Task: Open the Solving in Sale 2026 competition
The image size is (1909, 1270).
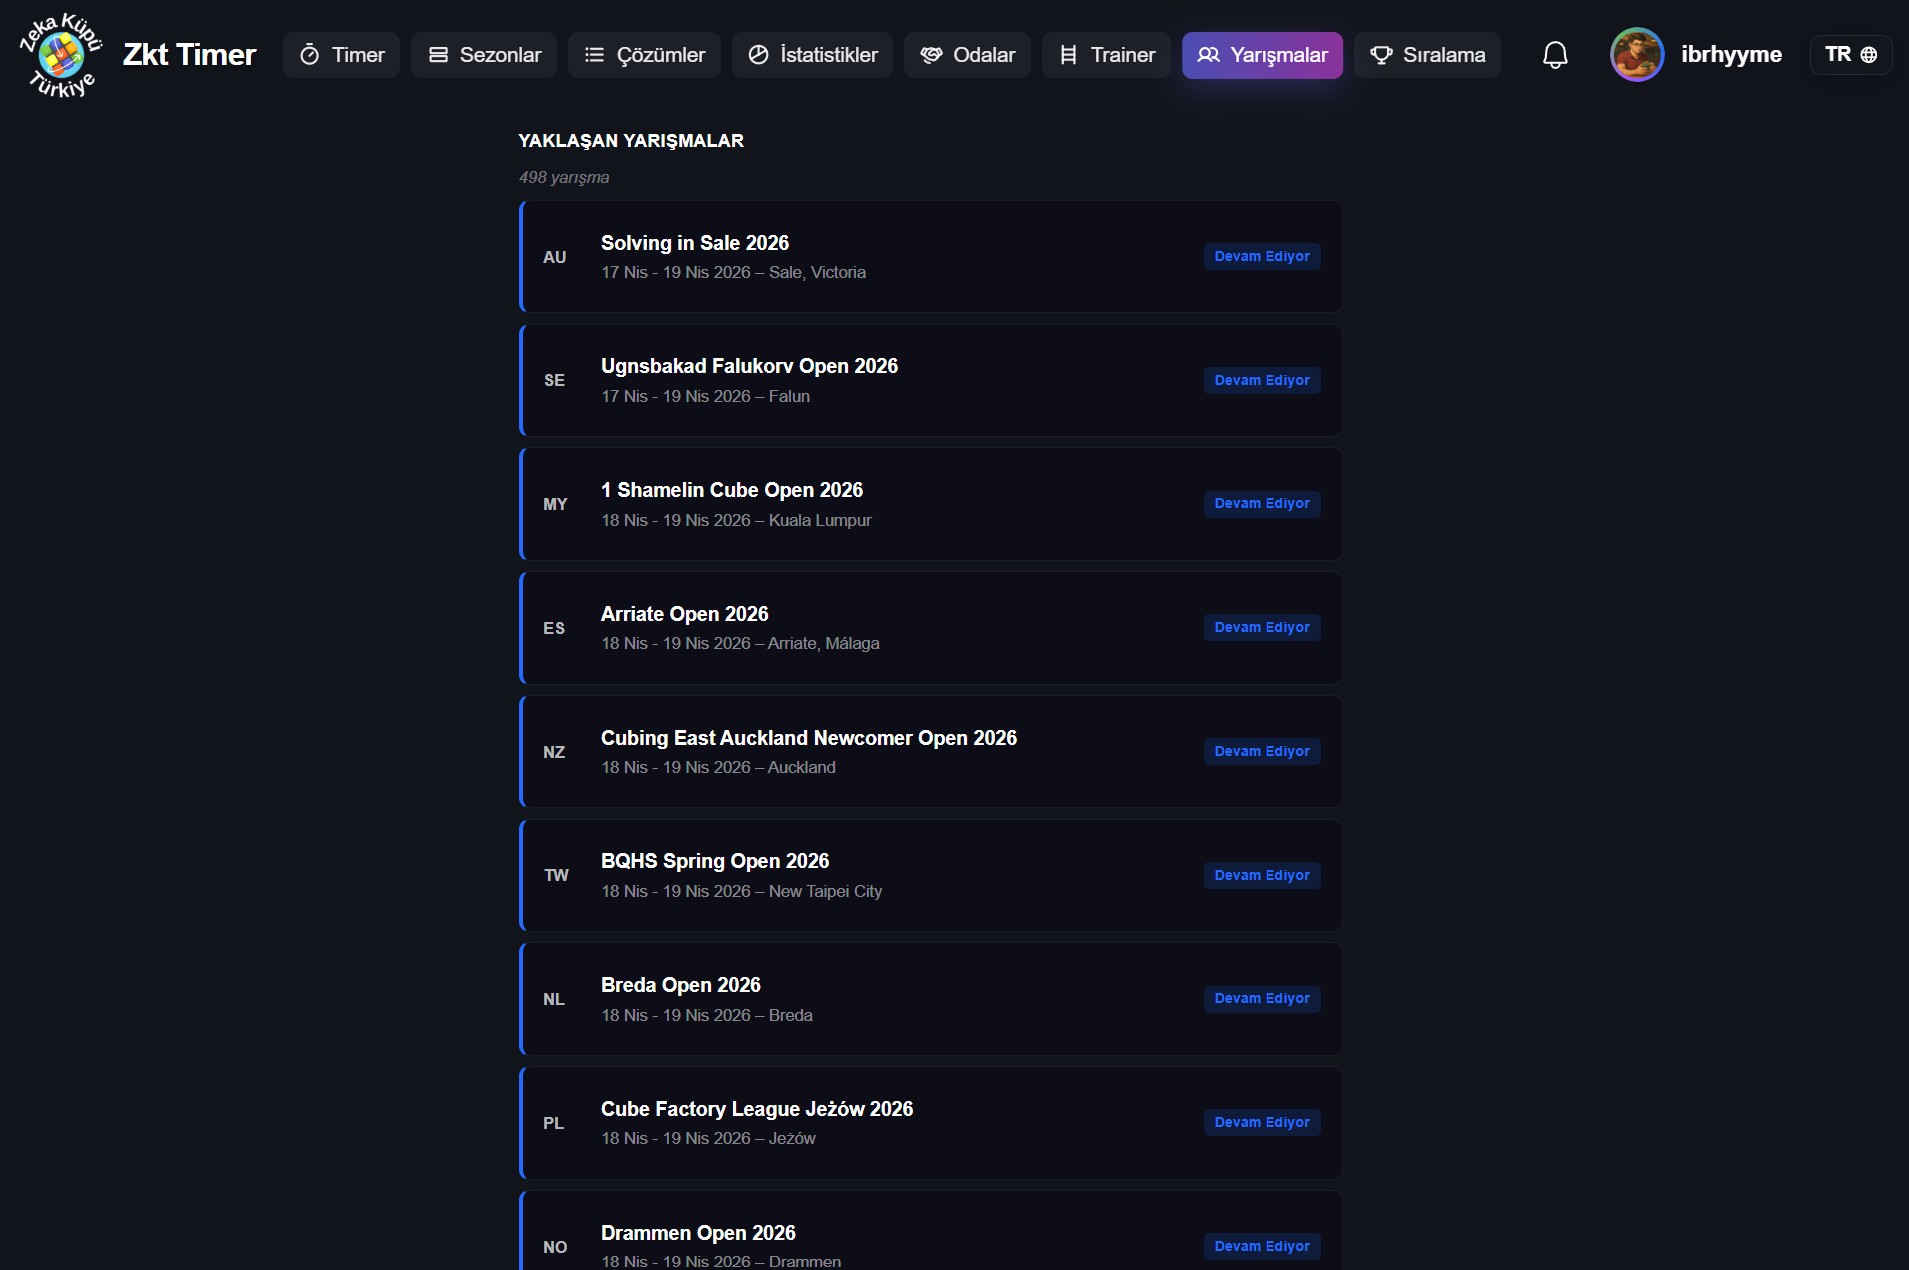Action: point(694,243)
